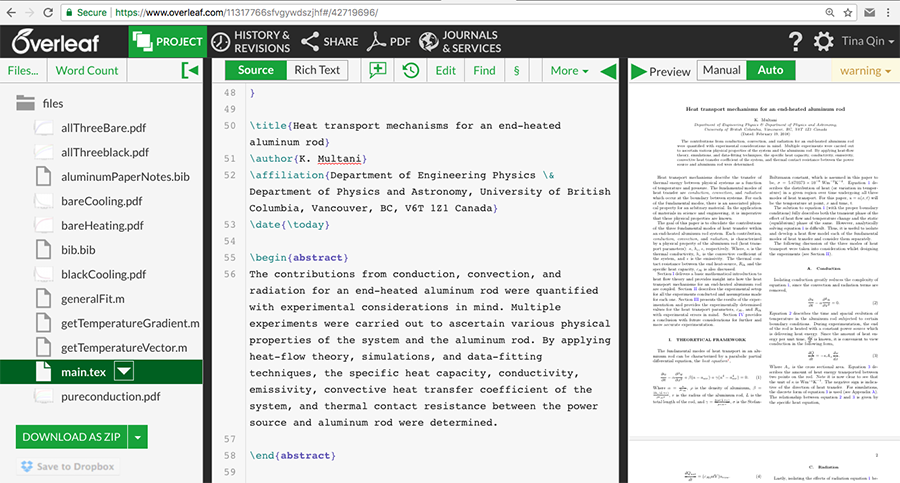Click the \title line in the editor

[x=405, y=133]
